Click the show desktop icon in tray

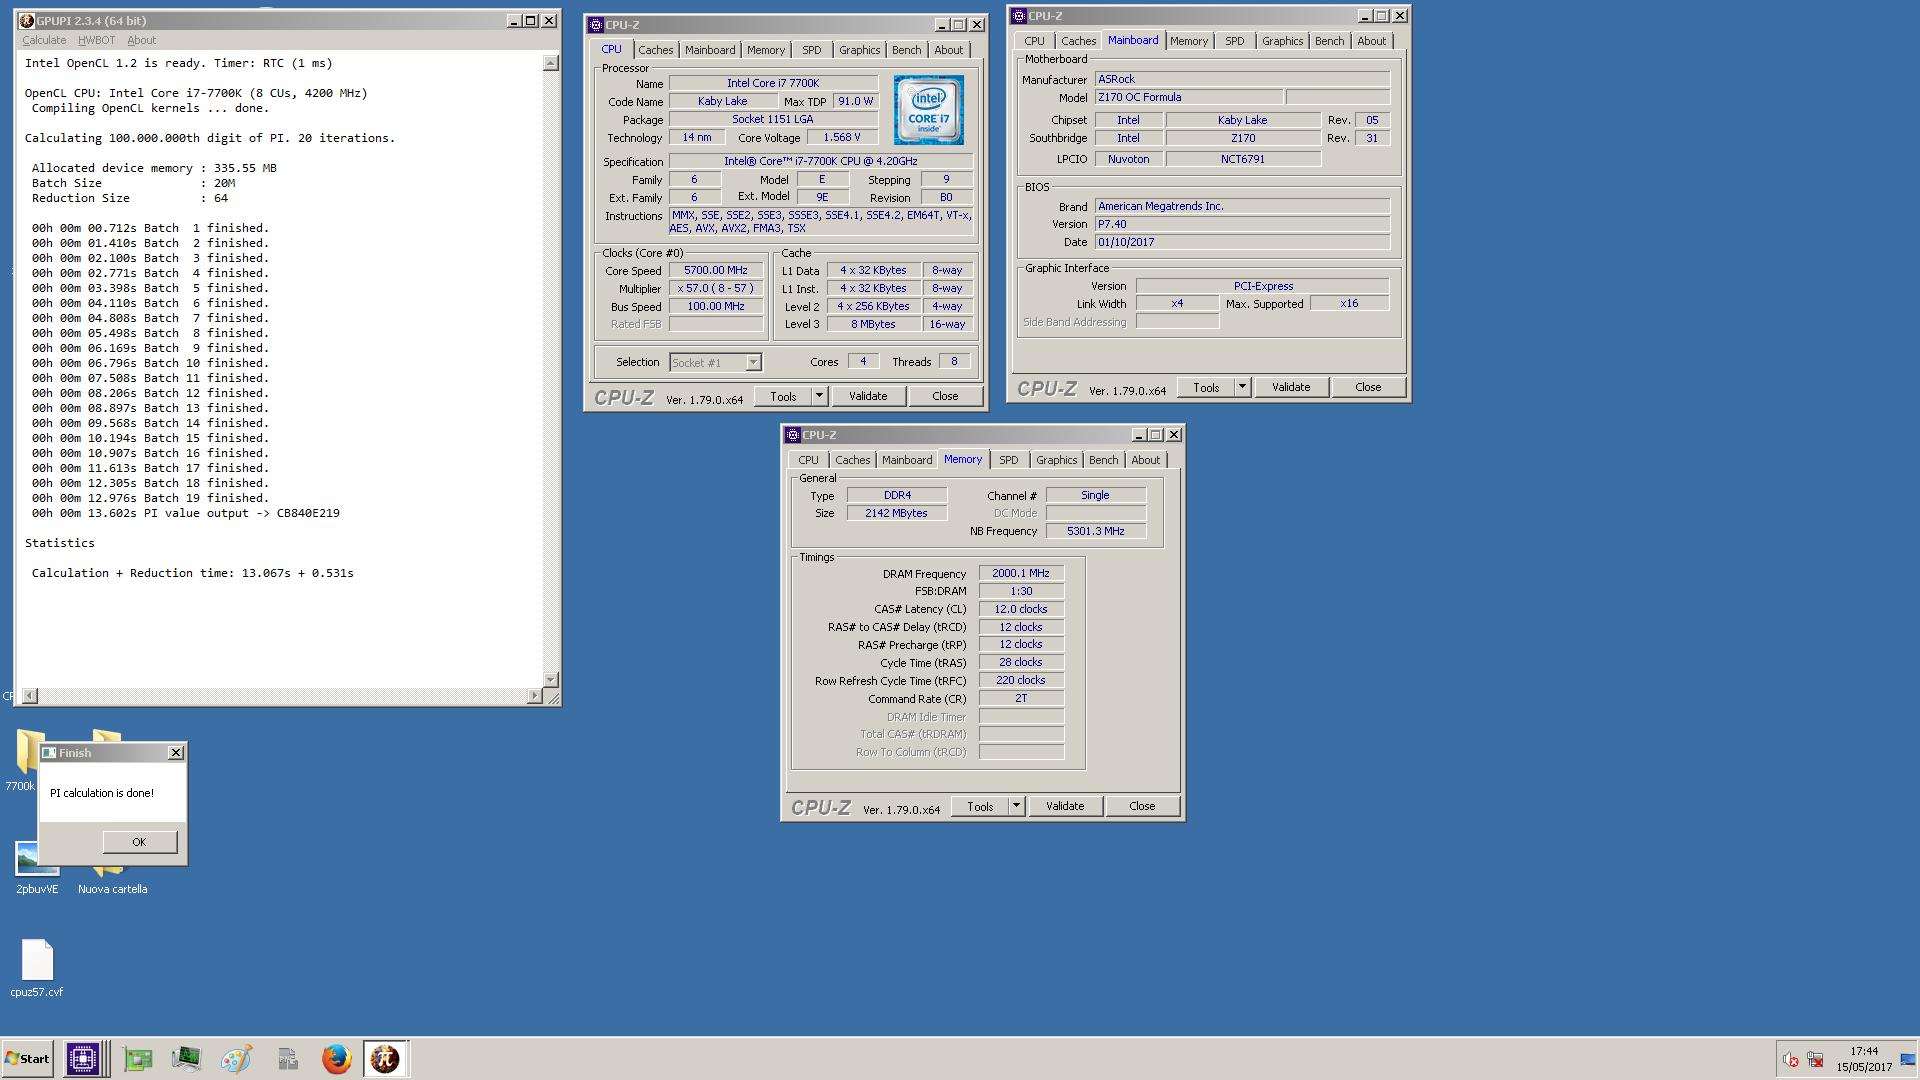coord(1908,1059)
